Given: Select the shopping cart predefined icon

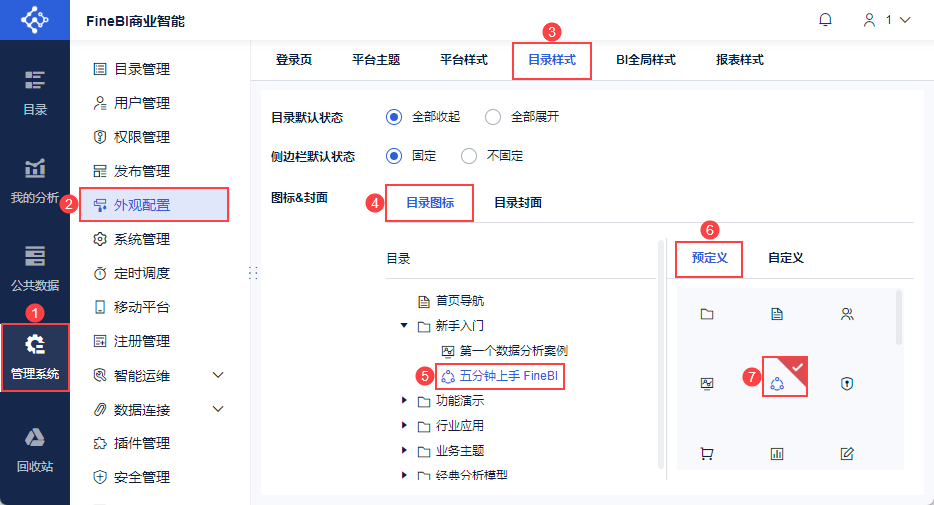Looking at the screenshot, I should click(707, 453).
